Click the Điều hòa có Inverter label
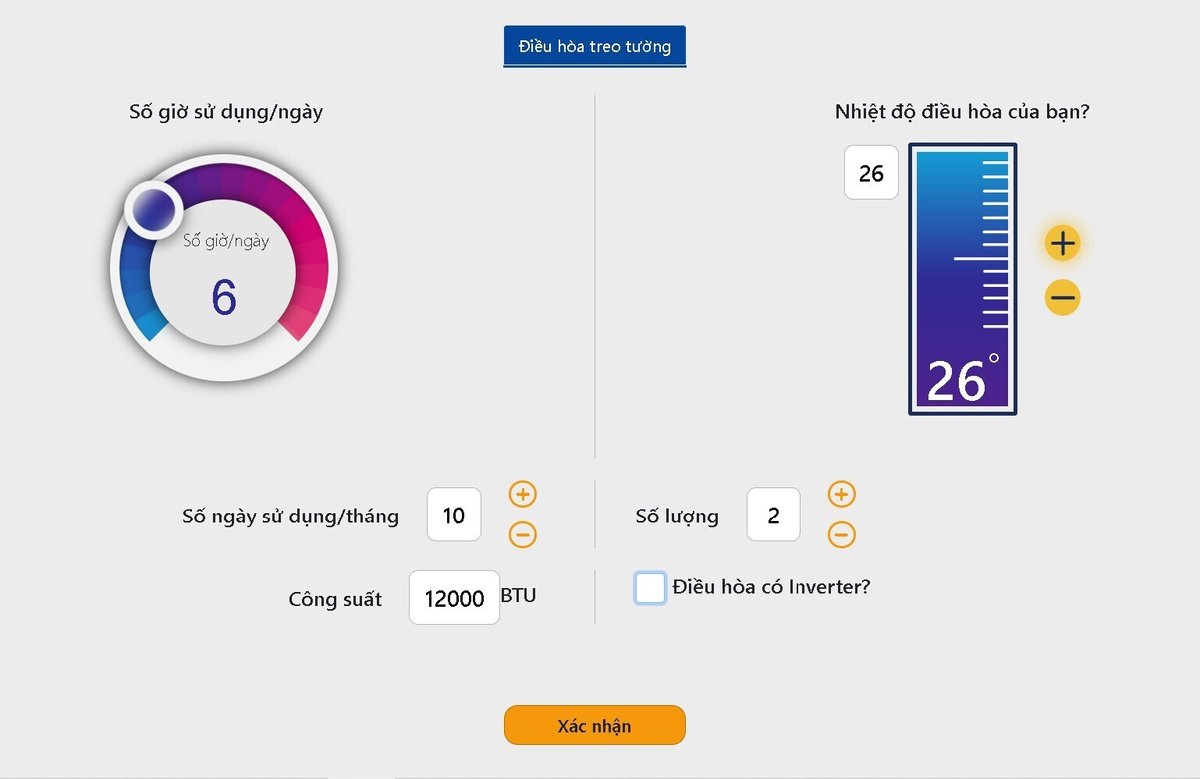Image resolution: width=1200 pixels, height=779 pixels. click(x=771, y=587)
